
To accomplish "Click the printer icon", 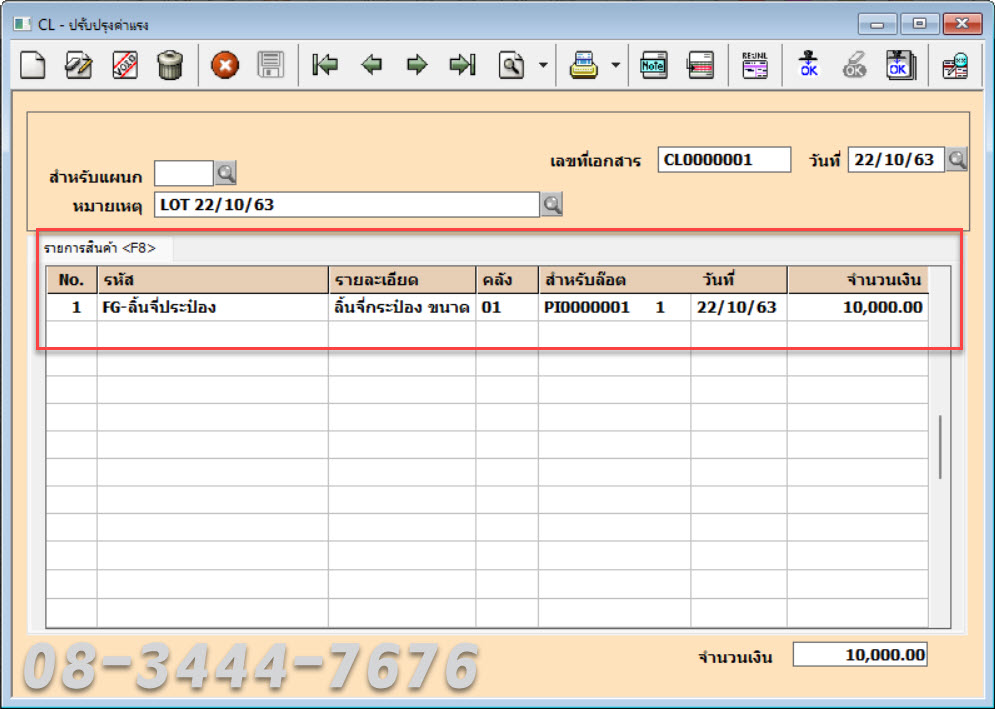I will tap(583, 65).
